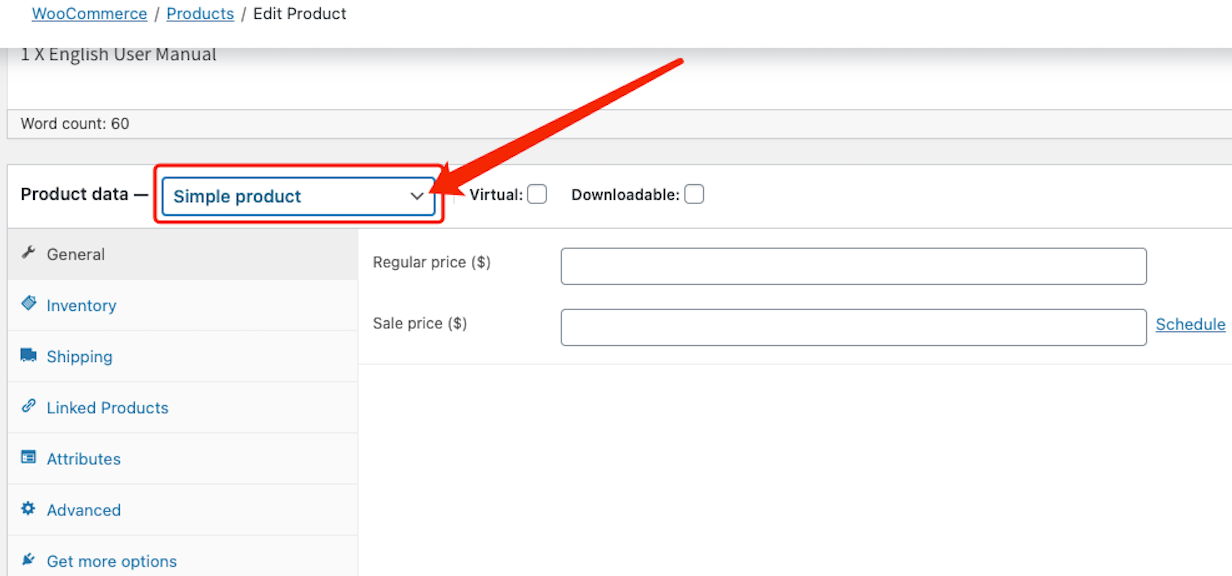Follow the Products breadcrumb link
Screen dimensions: 1232x576
(200, 14)
